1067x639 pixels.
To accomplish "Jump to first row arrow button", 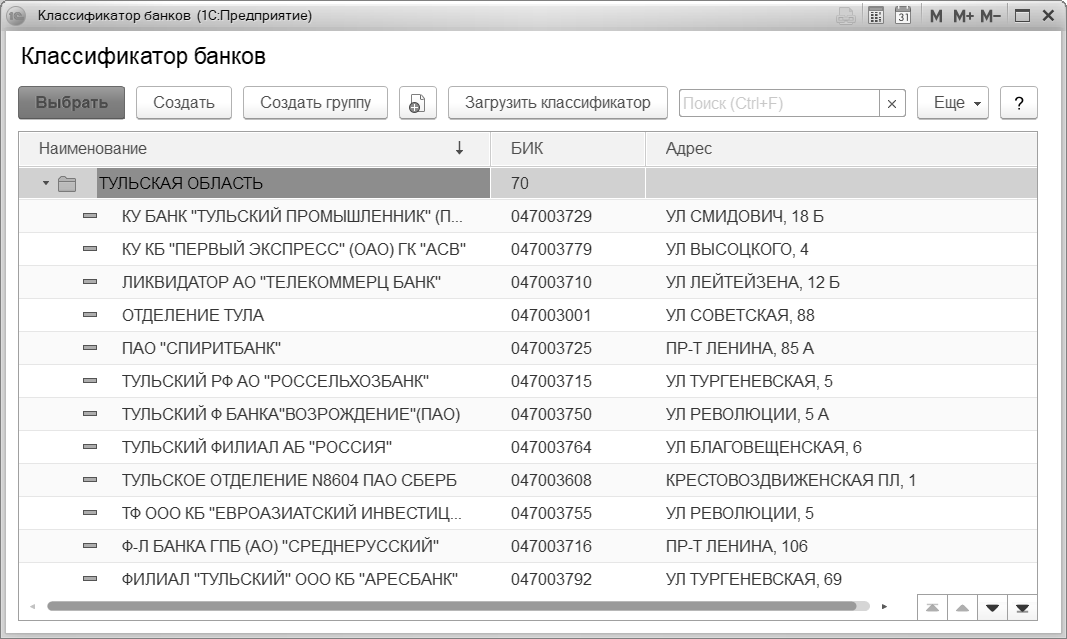I will [932, 608].
